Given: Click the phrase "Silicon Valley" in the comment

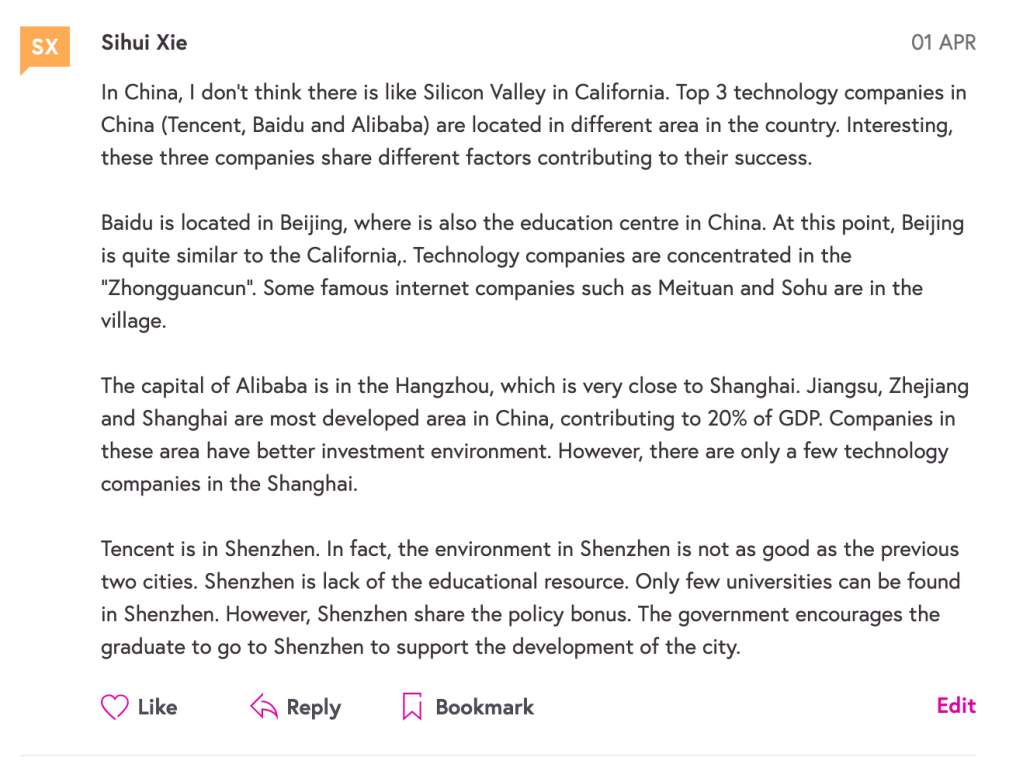Looking at the screenshot, I should 485,93.
